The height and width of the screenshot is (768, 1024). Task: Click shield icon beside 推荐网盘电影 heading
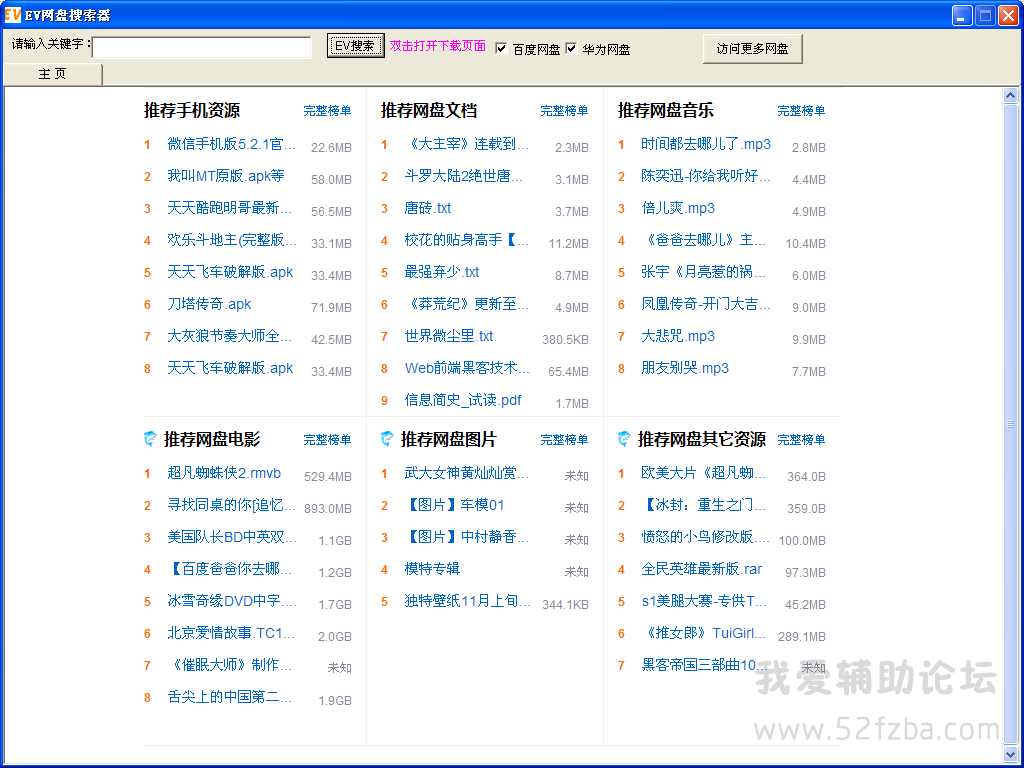[150, 439]
